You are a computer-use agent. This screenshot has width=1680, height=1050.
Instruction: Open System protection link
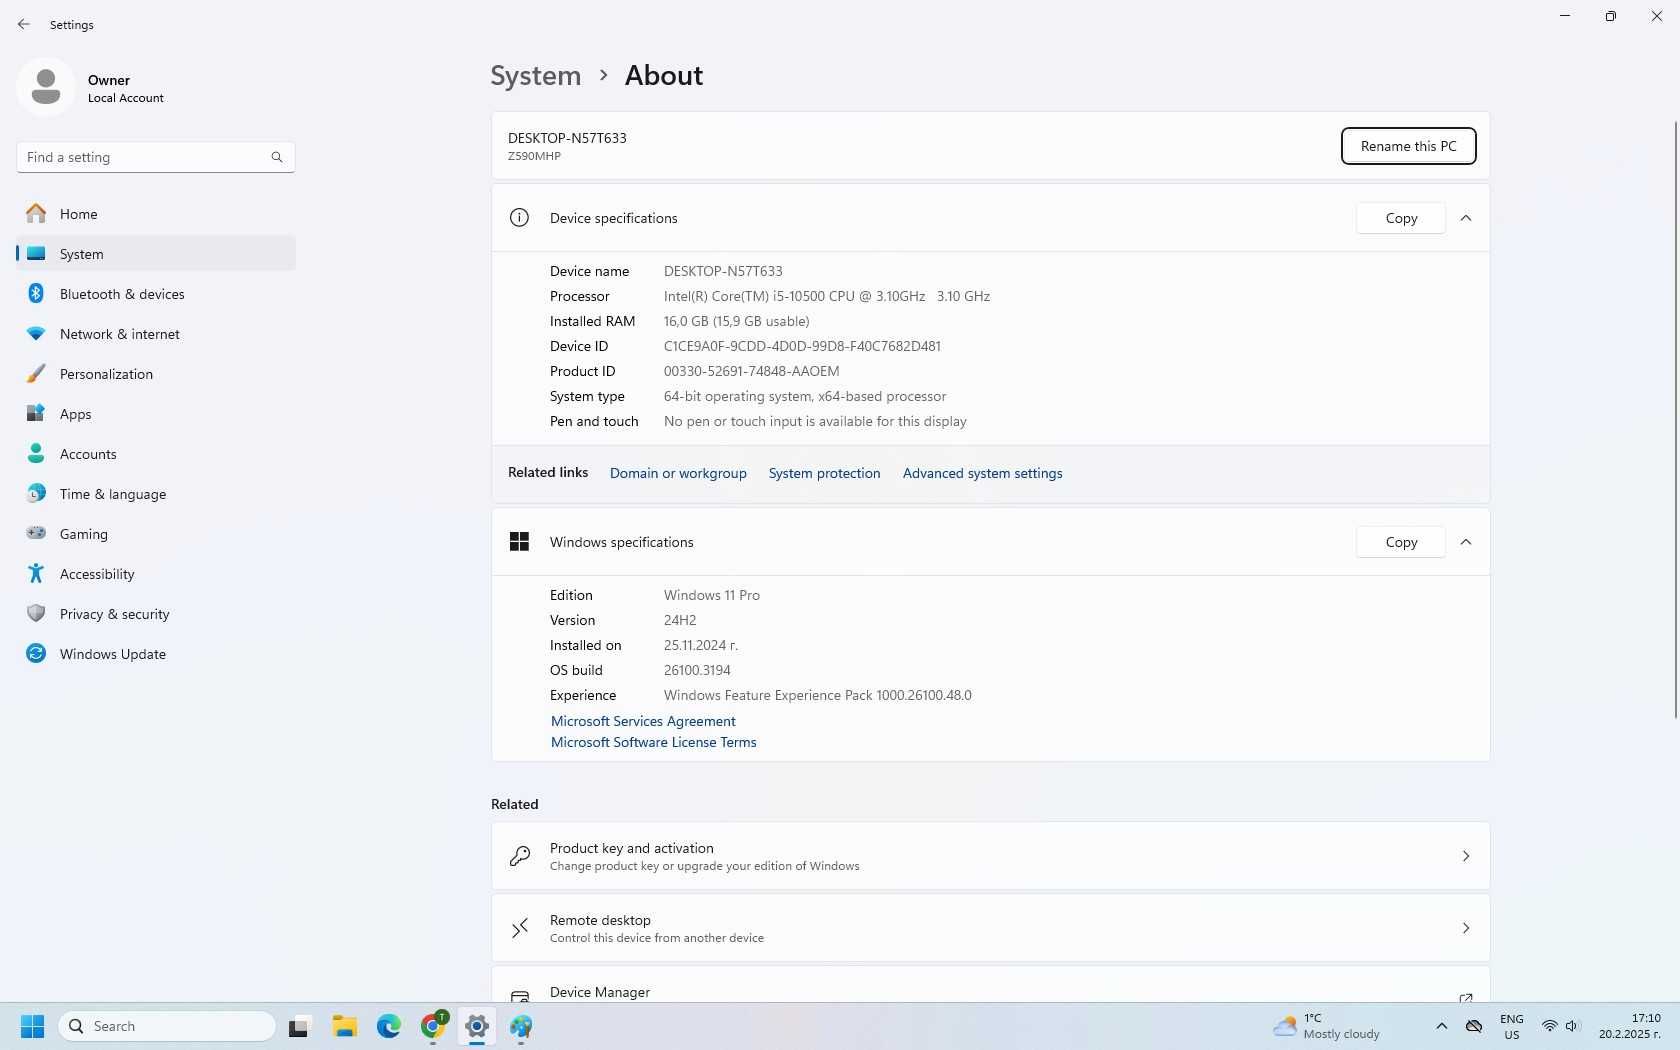824,473
